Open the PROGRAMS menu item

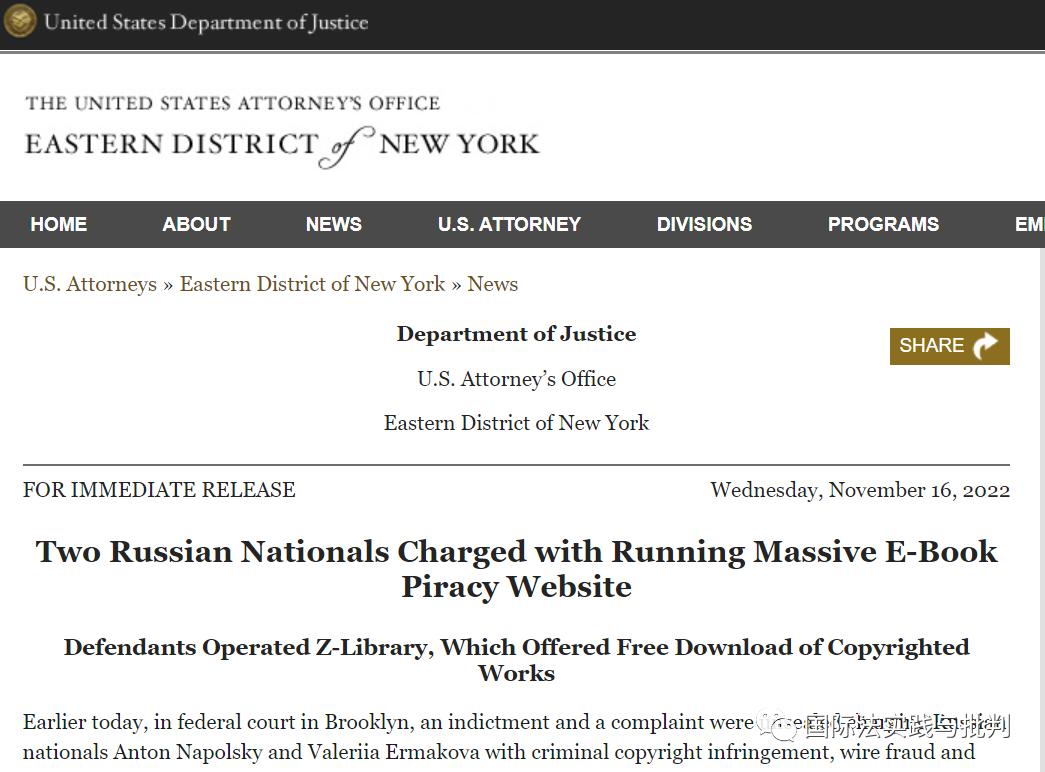(883, 224)
